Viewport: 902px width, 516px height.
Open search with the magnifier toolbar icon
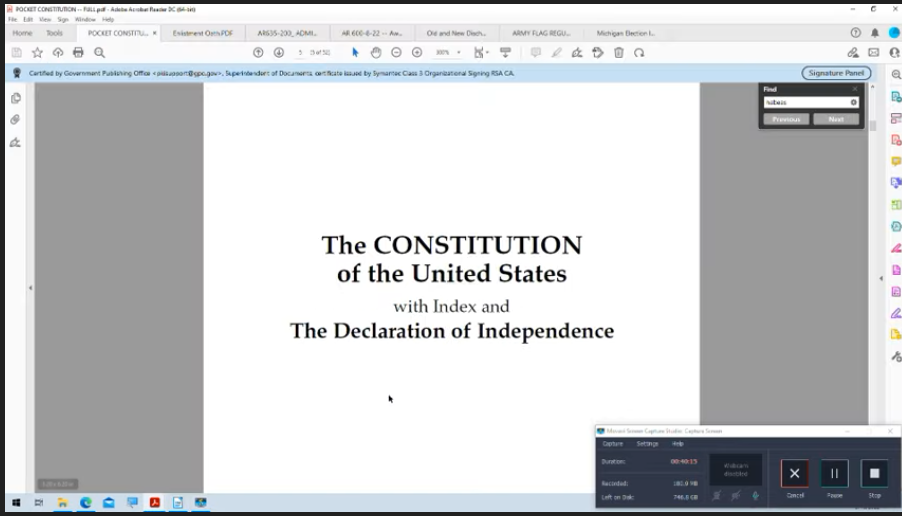coord(100,53)
